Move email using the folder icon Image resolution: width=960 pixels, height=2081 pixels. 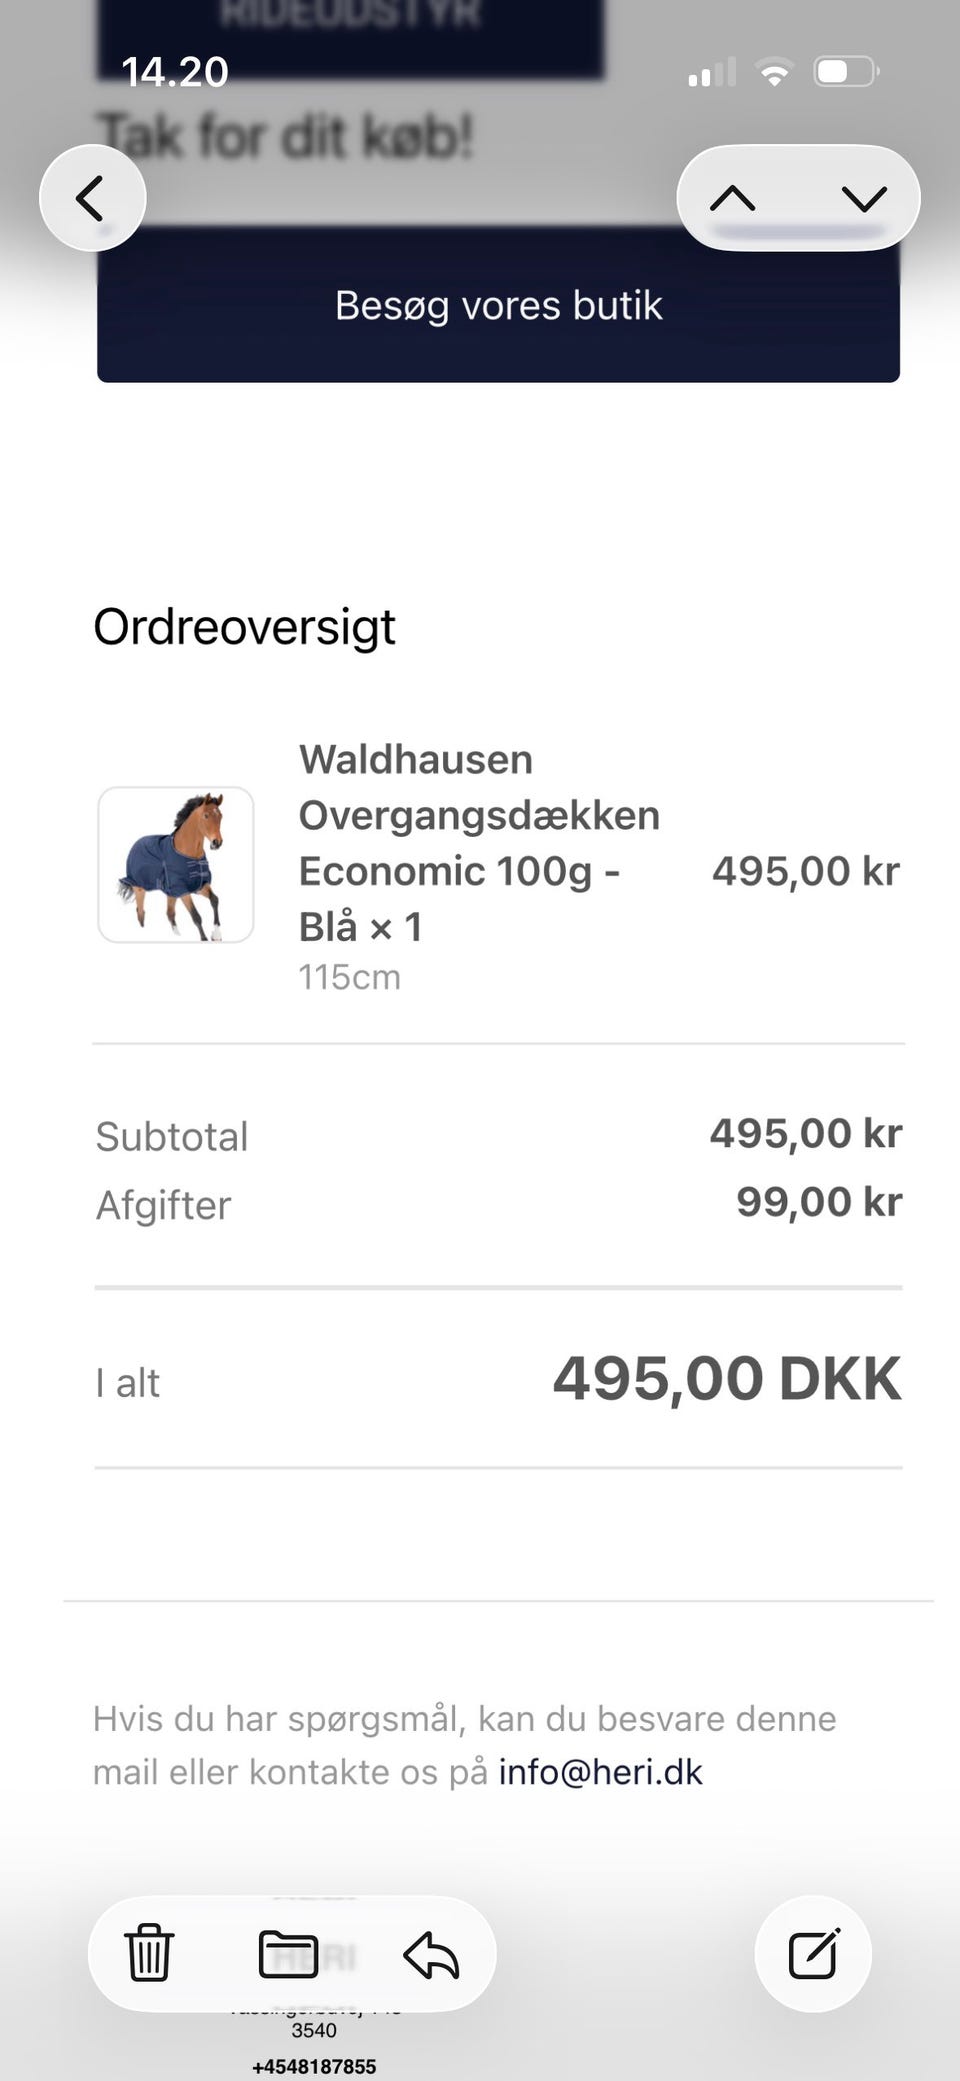(x=288, y=1953)
